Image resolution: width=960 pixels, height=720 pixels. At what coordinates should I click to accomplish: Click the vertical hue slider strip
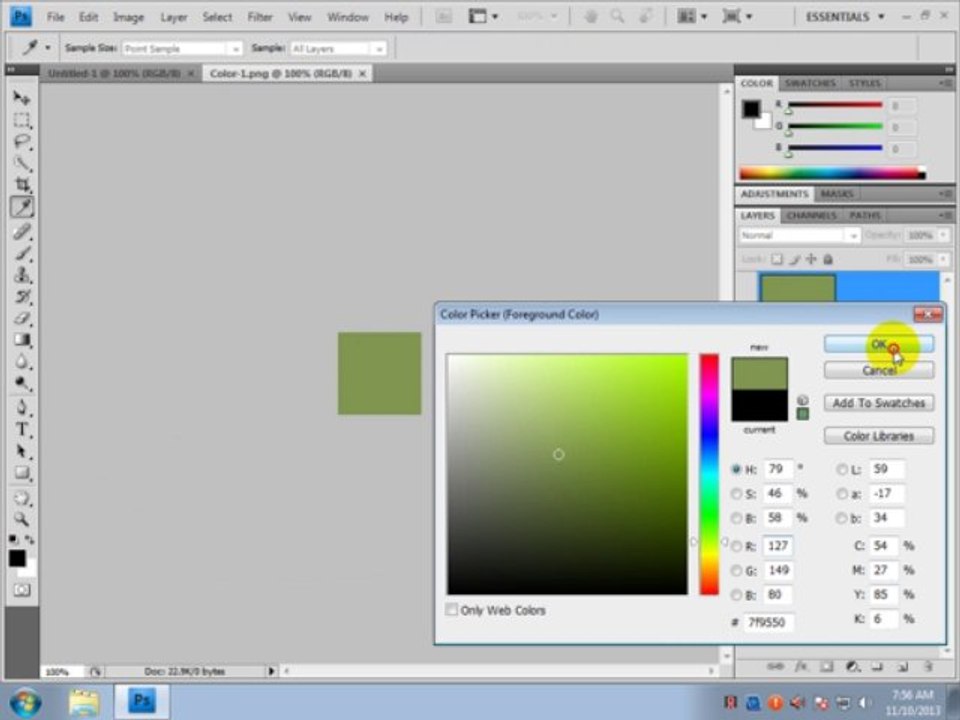(x=709, y=474)
